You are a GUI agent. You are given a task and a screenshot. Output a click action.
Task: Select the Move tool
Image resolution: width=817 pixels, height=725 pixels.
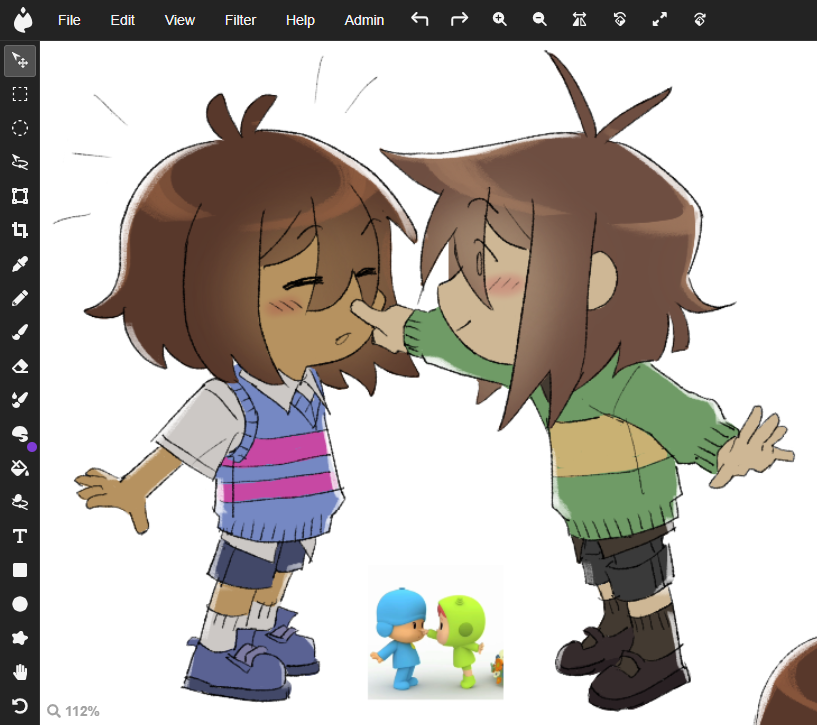20,60
